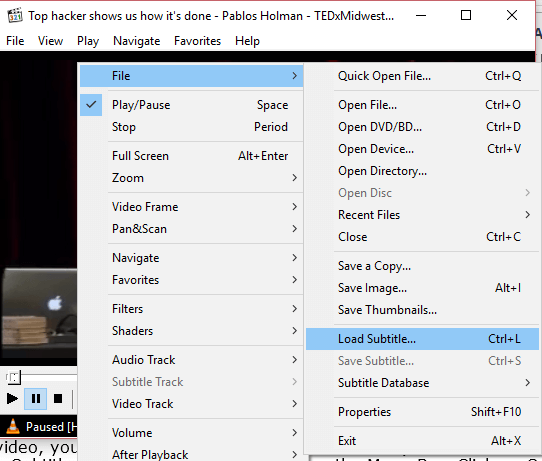This screenshot has width=542, height=461.
Task: Open Properties from the File submenu
Action: (x=422, y=412)
